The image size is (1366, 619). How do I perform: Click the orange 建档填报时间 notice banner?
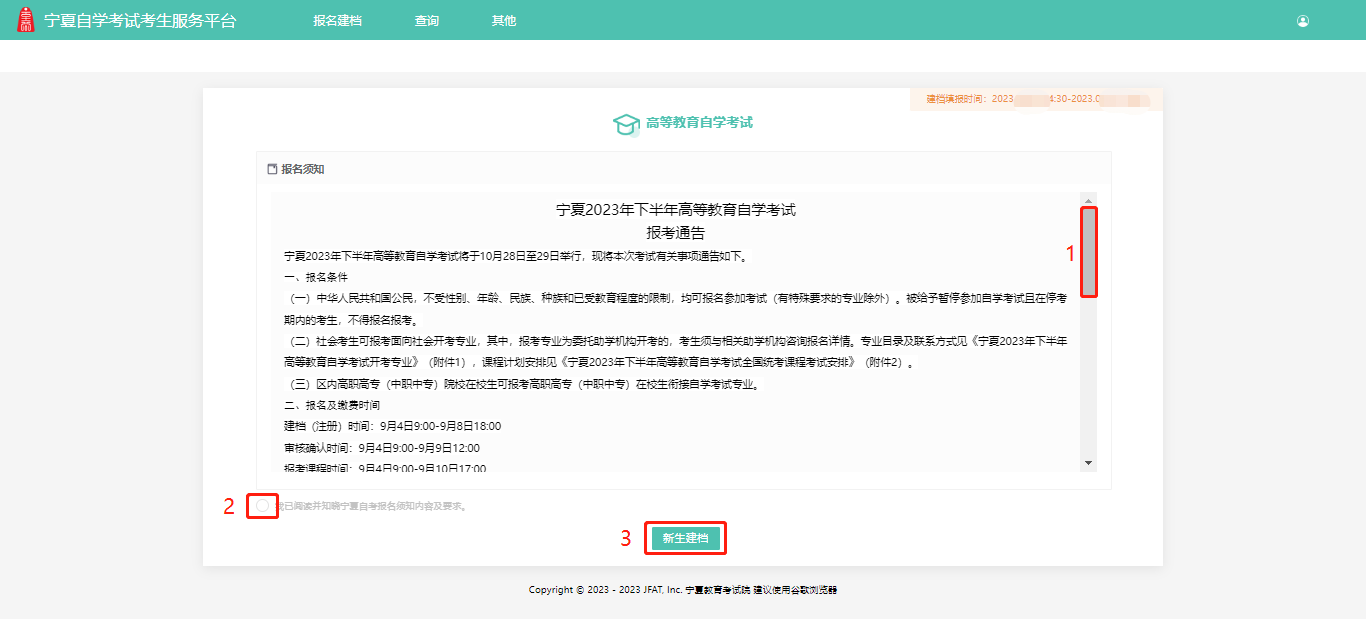pyautogui.click(x=1035, y=99)
